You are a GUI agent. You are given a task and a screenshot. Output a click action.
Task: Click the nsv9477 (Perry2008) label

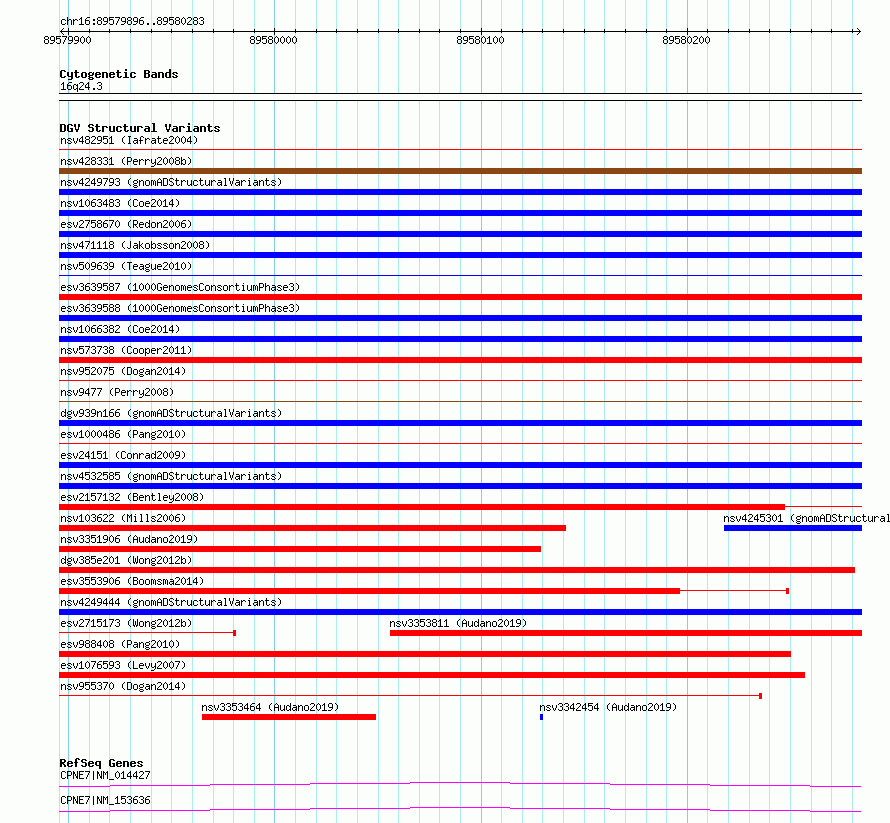tap(117, 392)
